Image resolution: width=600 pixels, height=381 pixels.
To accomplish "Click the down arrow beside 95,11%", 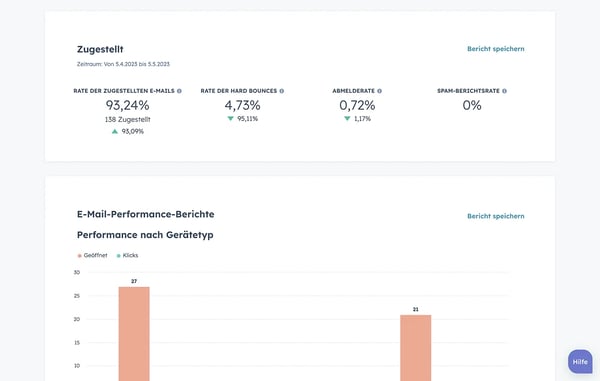I will click(x=230, y=119).
